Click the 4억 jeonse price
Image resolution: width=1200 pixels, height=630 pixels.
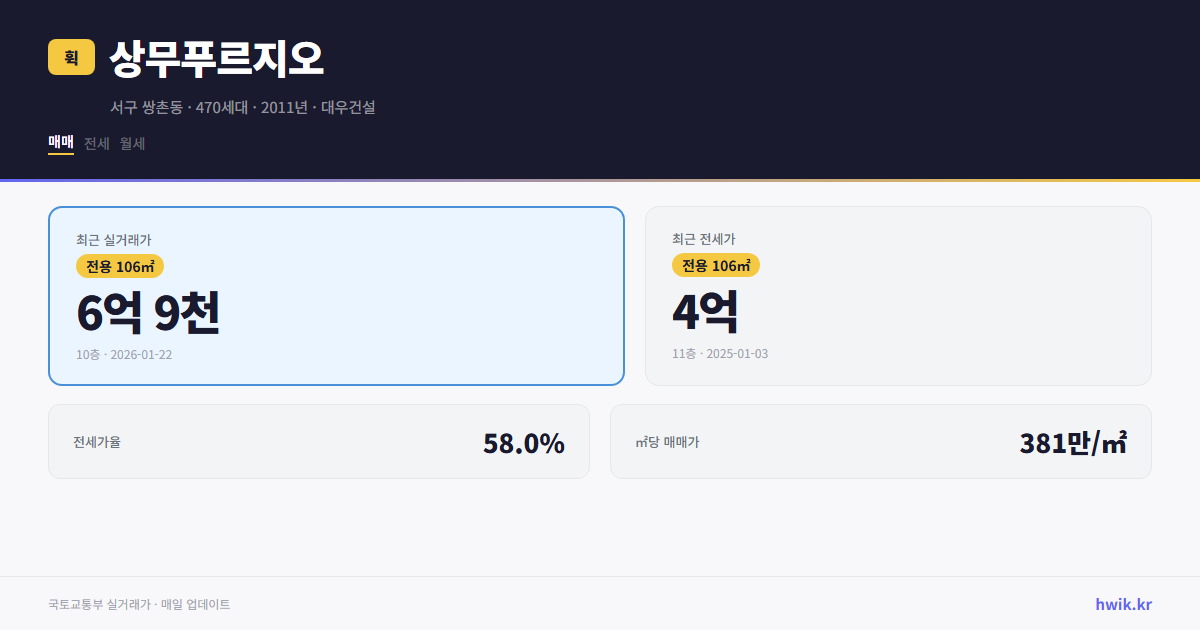tap(706, 311)
